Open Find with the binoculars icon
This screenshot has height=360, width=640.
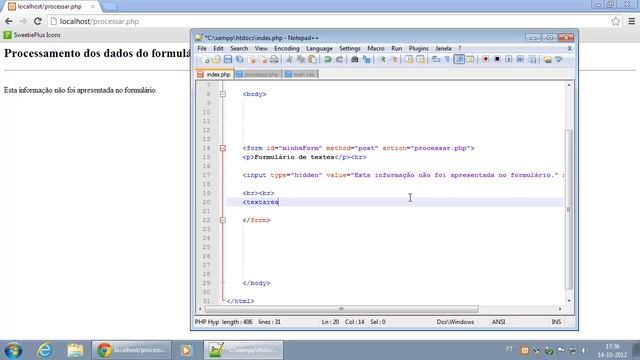pyautogui.click(x=354, y=60)
